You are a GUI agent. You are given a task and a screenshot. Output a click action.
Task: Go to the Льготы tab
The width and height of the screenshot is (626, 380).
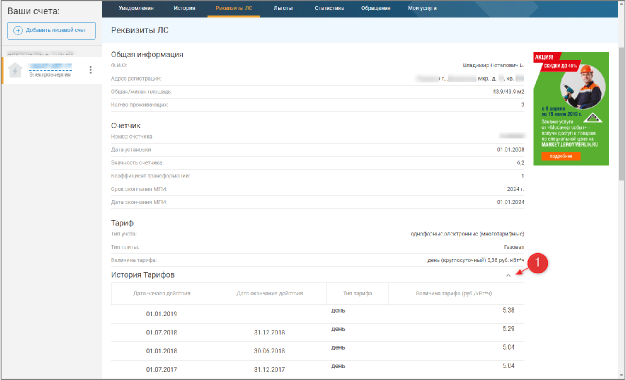point(283,8)
